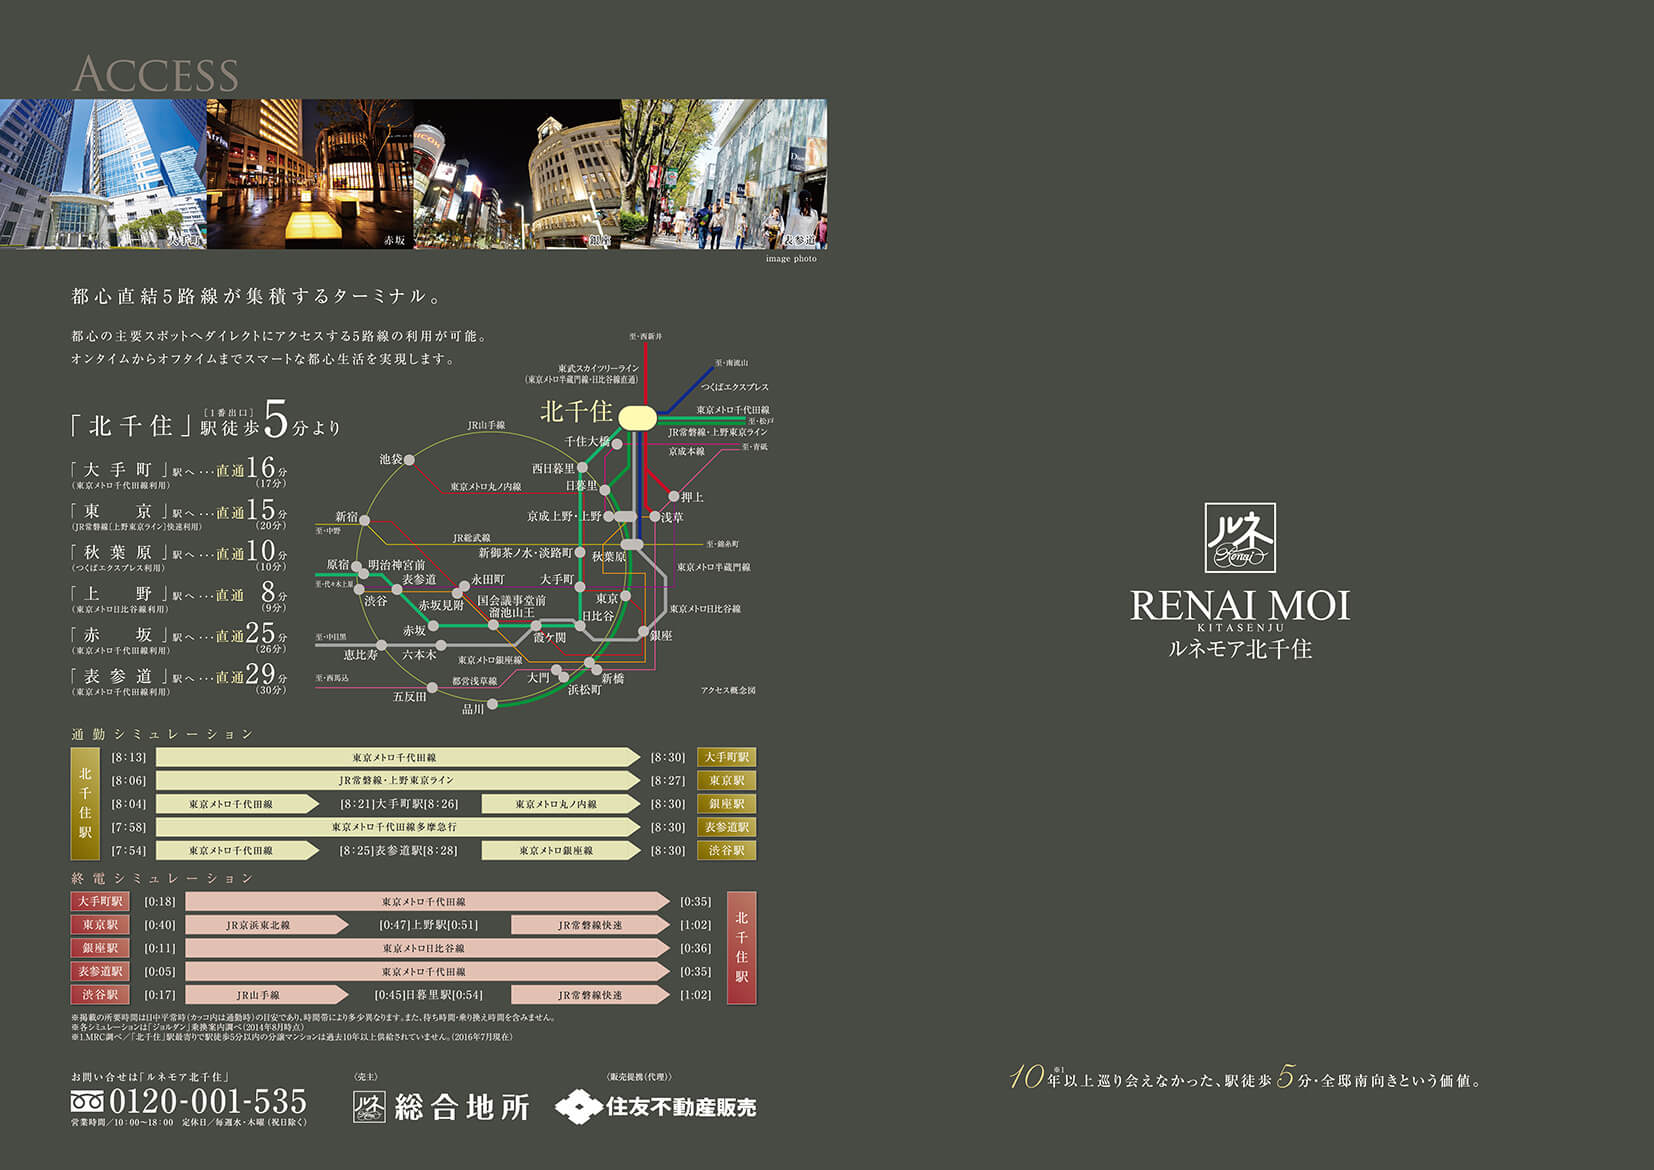Viewport: 1654px width, 1170px height.
Task: Click the free-dial phone icon
Action: [x=87, y=1102]
